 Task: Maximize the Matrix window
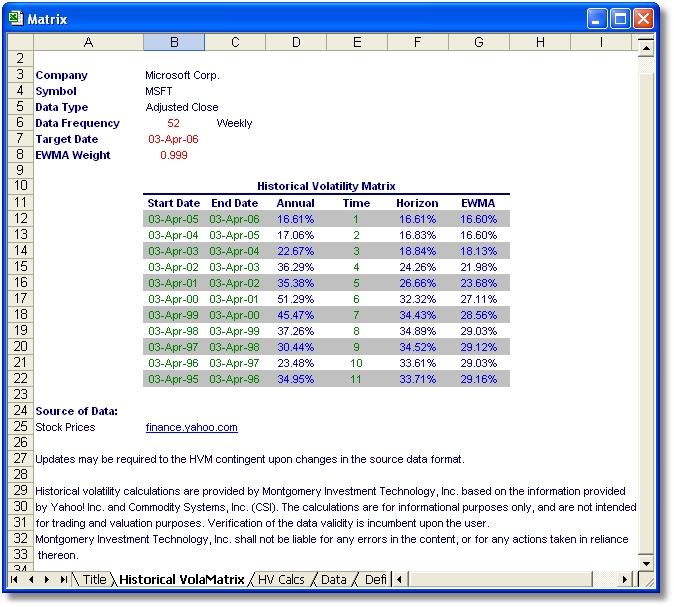[620, 19]
